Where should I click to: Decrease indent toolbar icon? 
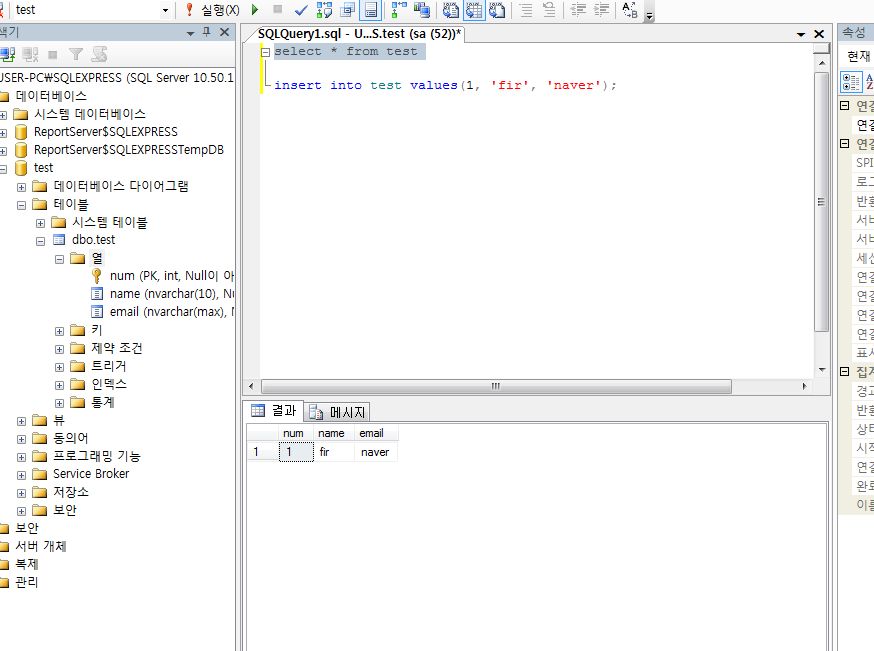578,10
